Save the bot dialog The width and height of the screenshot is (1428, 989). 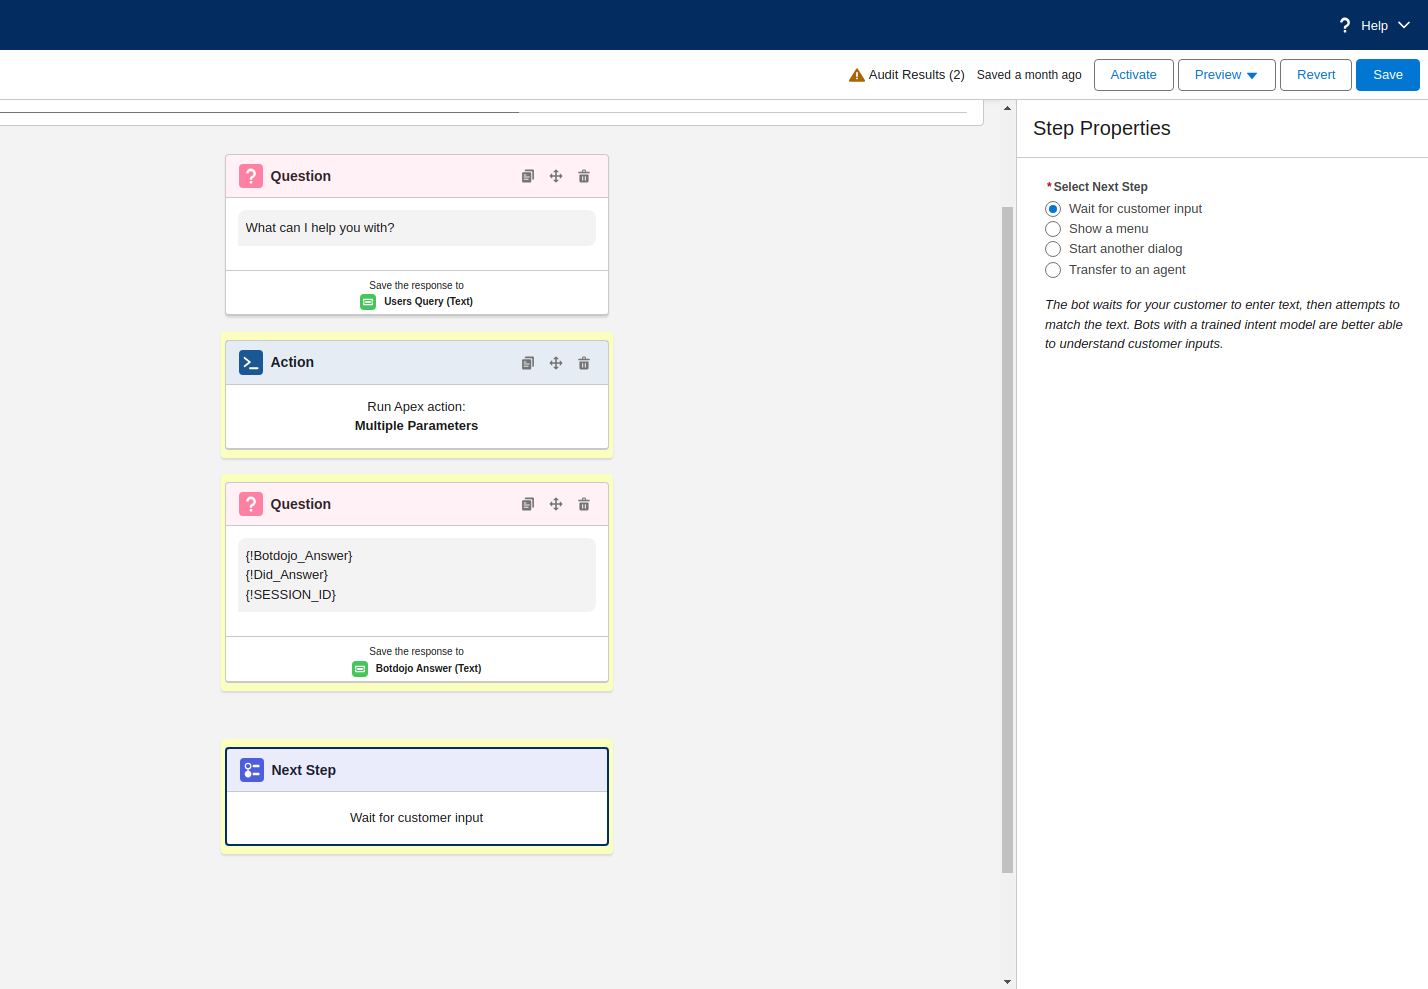pos(1388,75)
